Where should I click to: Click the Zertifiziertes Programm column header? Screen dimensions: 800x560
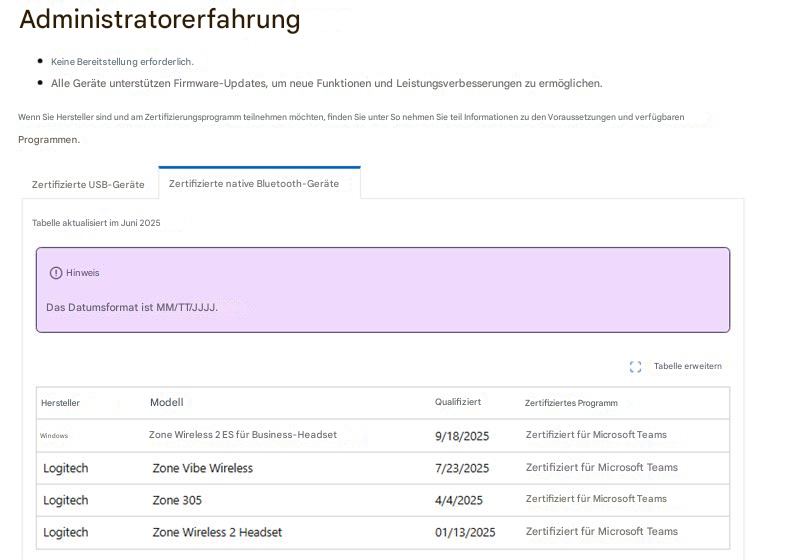pos(571,403)
